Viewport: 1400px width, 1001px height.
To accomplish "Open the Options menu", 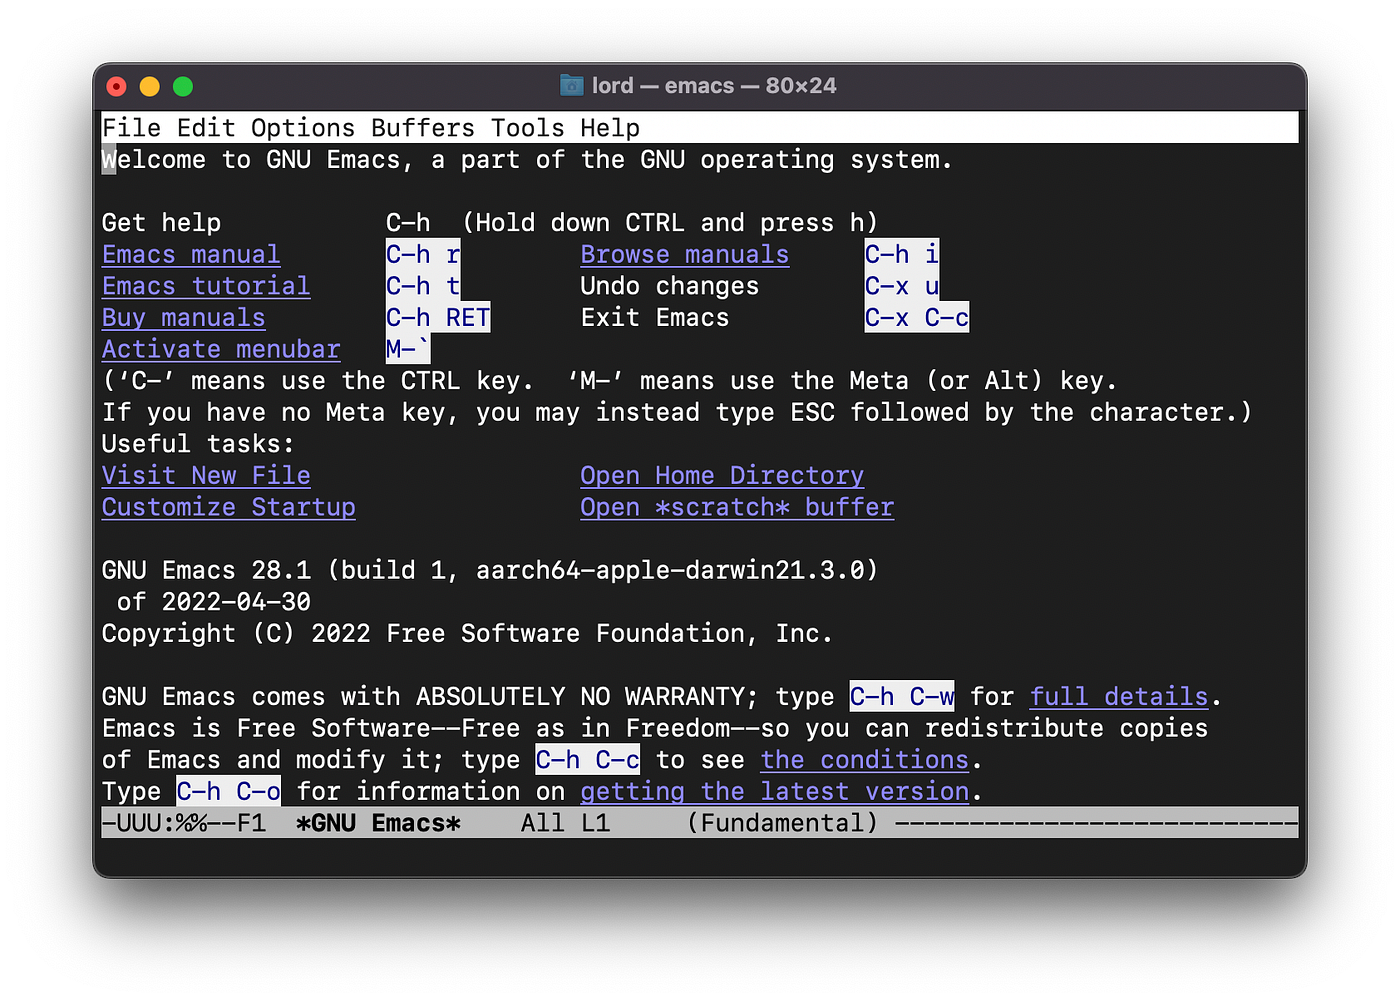I will point(303,127).
